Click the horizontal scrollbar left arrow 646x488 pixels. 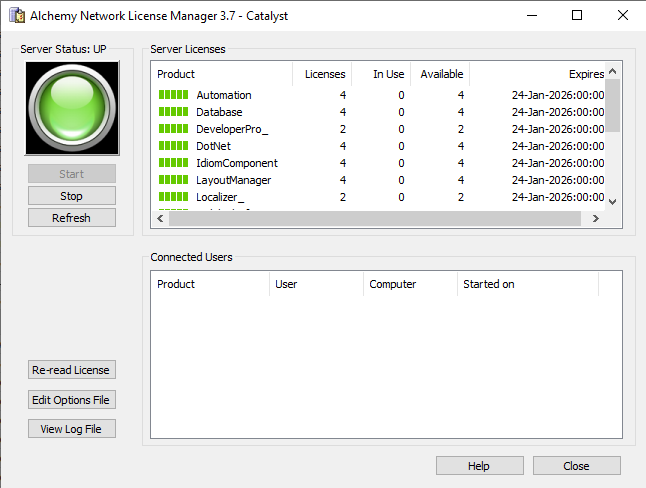tap(160, 218)
